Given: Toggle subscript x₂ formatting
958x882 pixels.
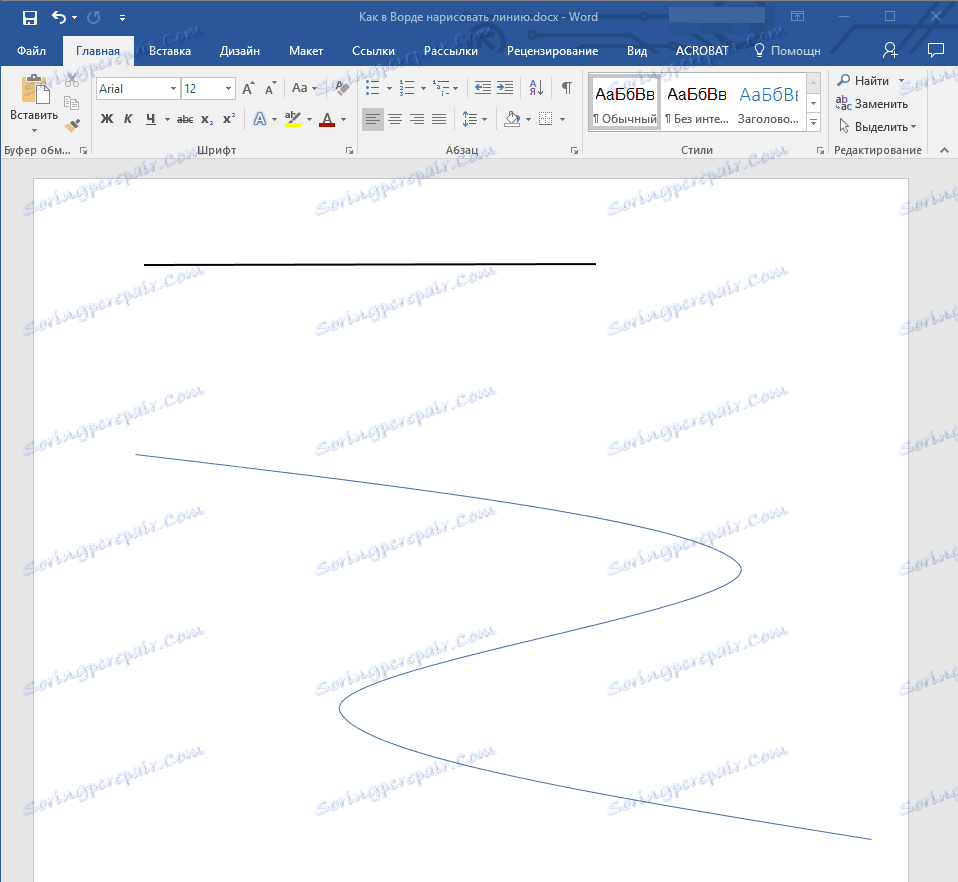Looking at the screenshot, I should [207, 119].
